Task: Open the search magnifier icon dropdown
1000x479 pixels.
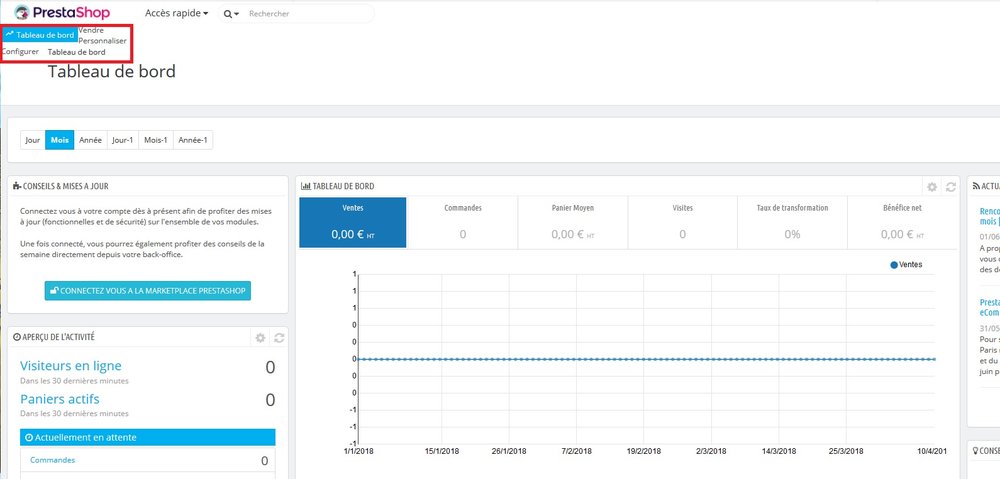Action: point(231,13)
